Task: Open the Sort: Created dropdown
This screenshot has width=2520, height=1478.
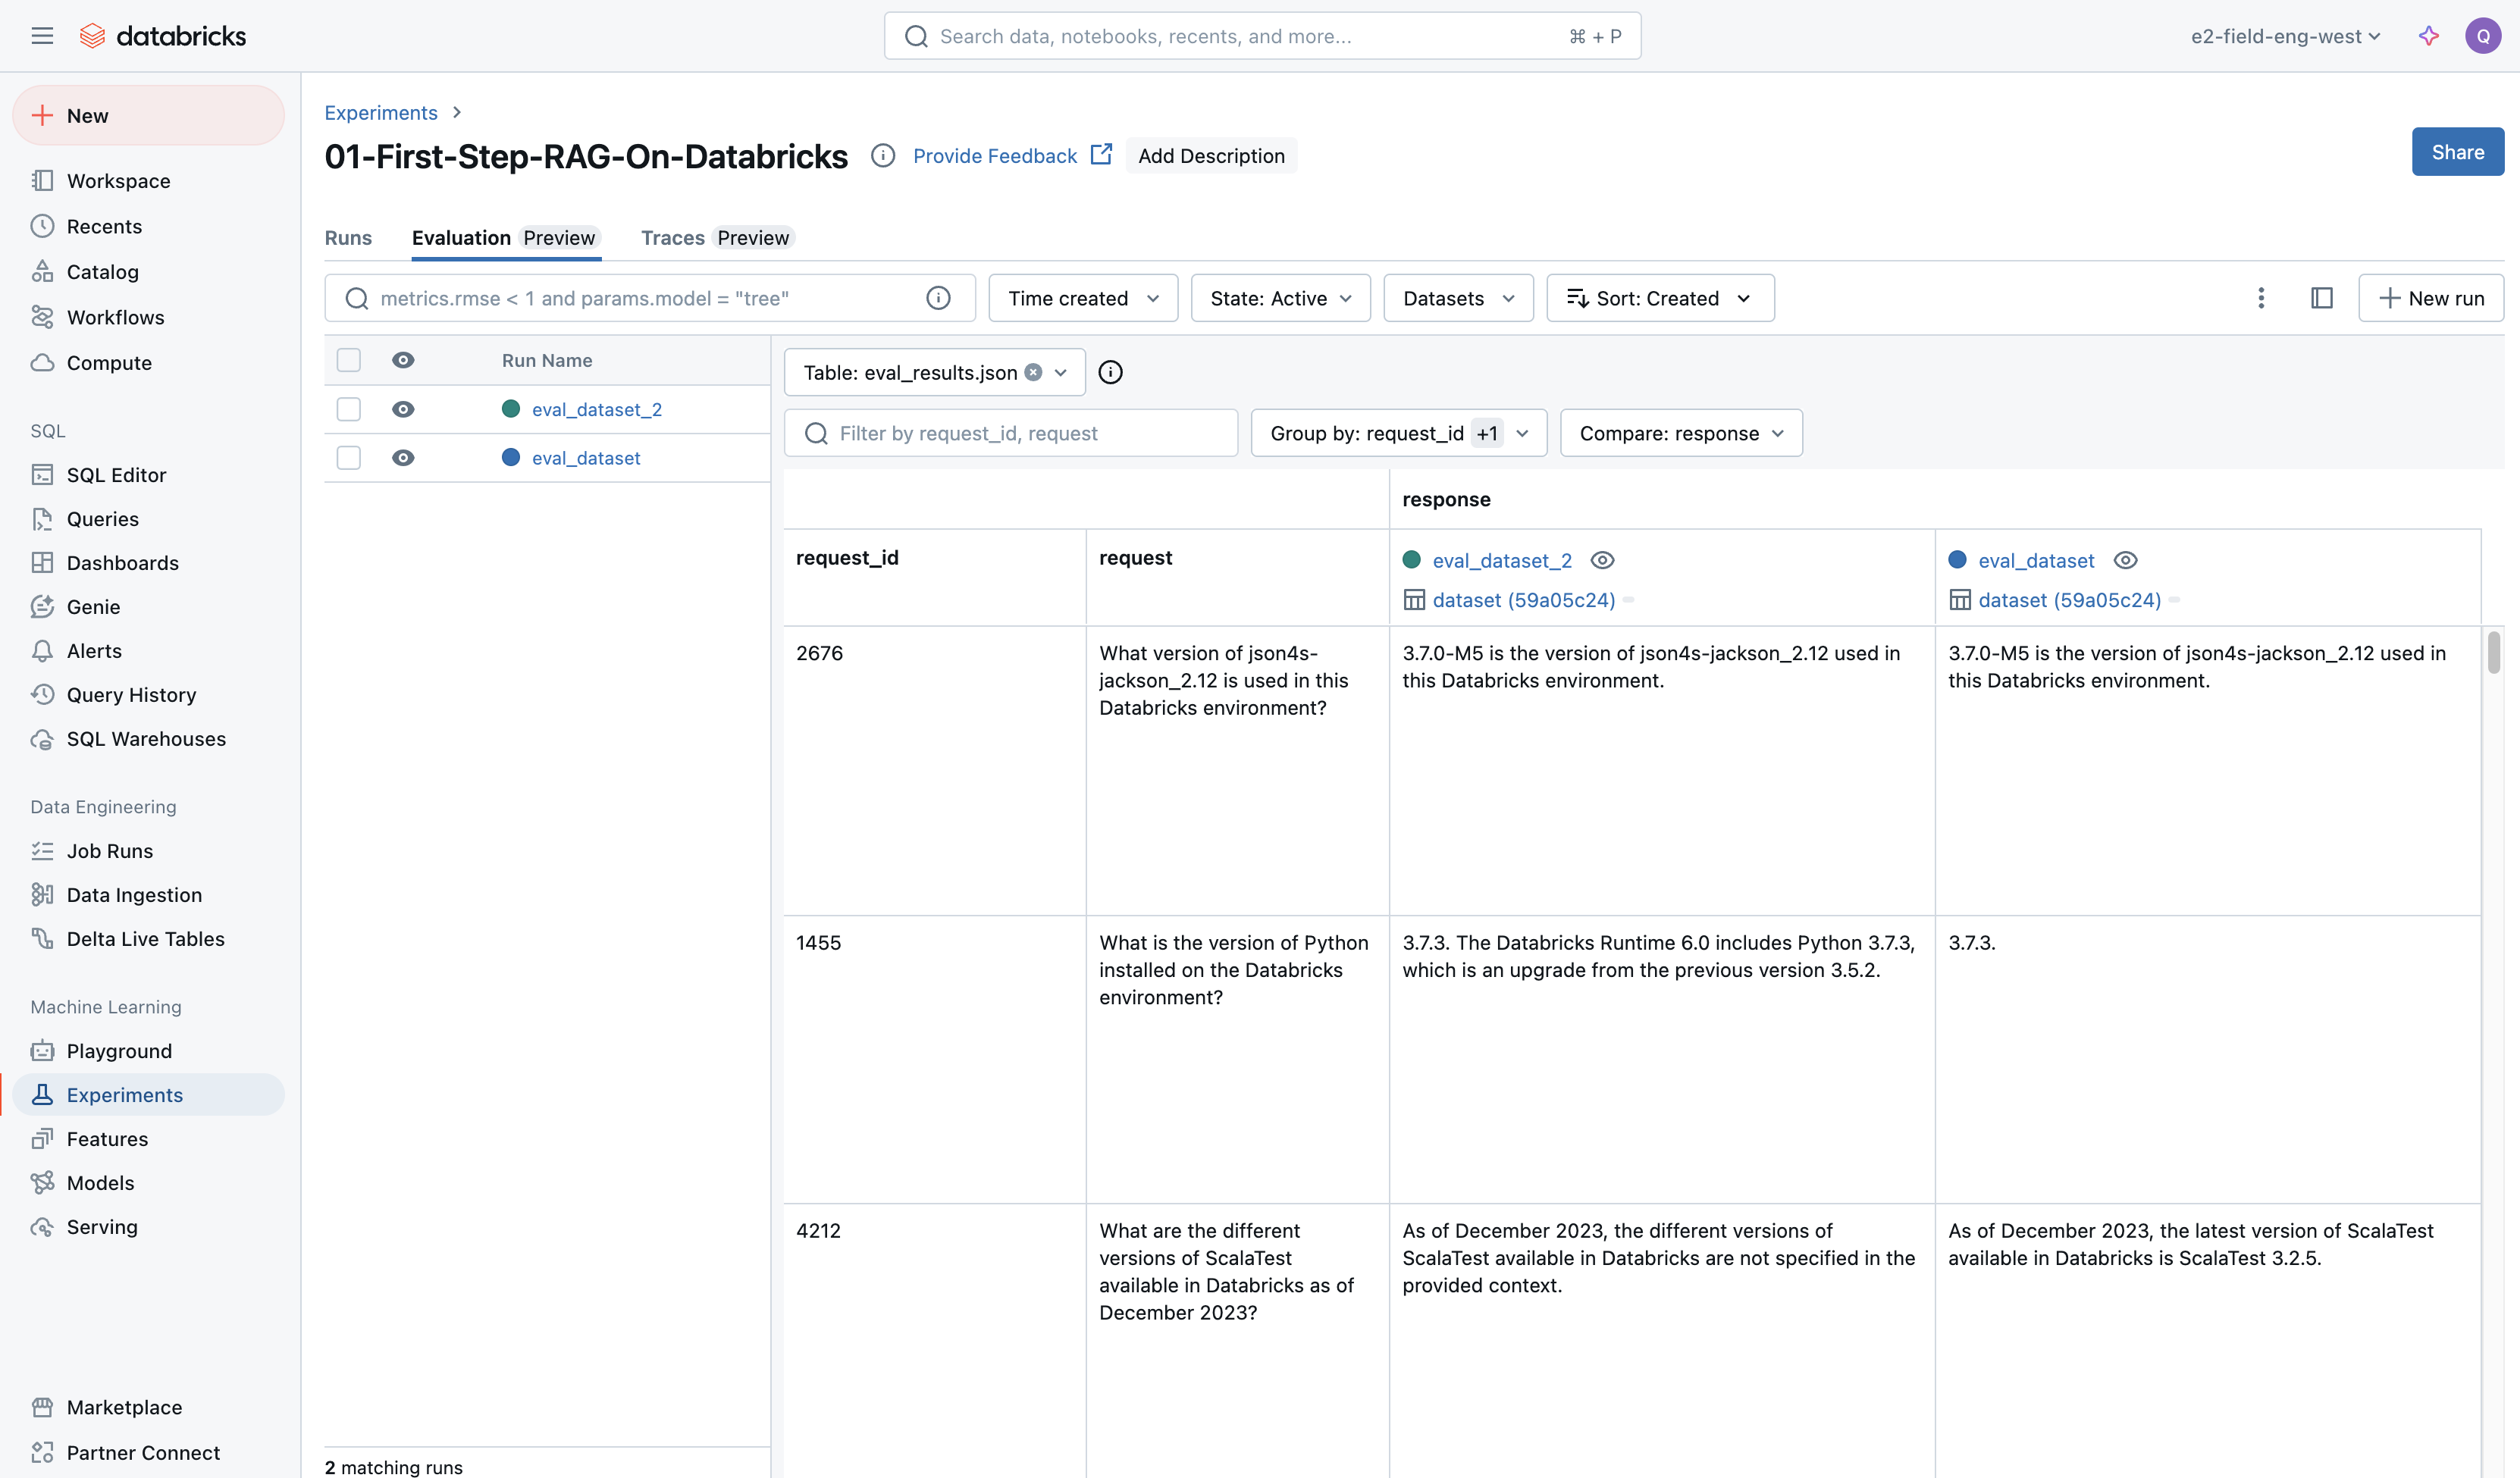Action: [1660, 298]
